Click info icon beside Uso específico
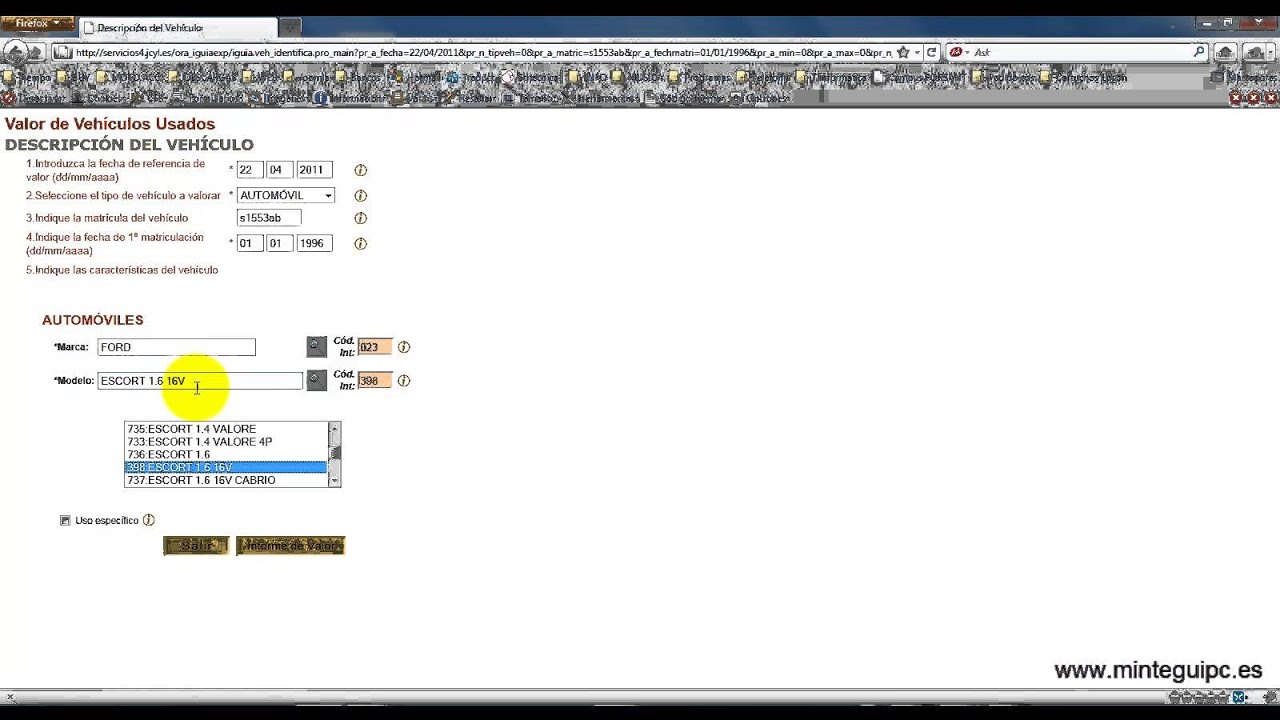Image resolution: width=1280 pixels, height=720 pixels. point(149,520)
